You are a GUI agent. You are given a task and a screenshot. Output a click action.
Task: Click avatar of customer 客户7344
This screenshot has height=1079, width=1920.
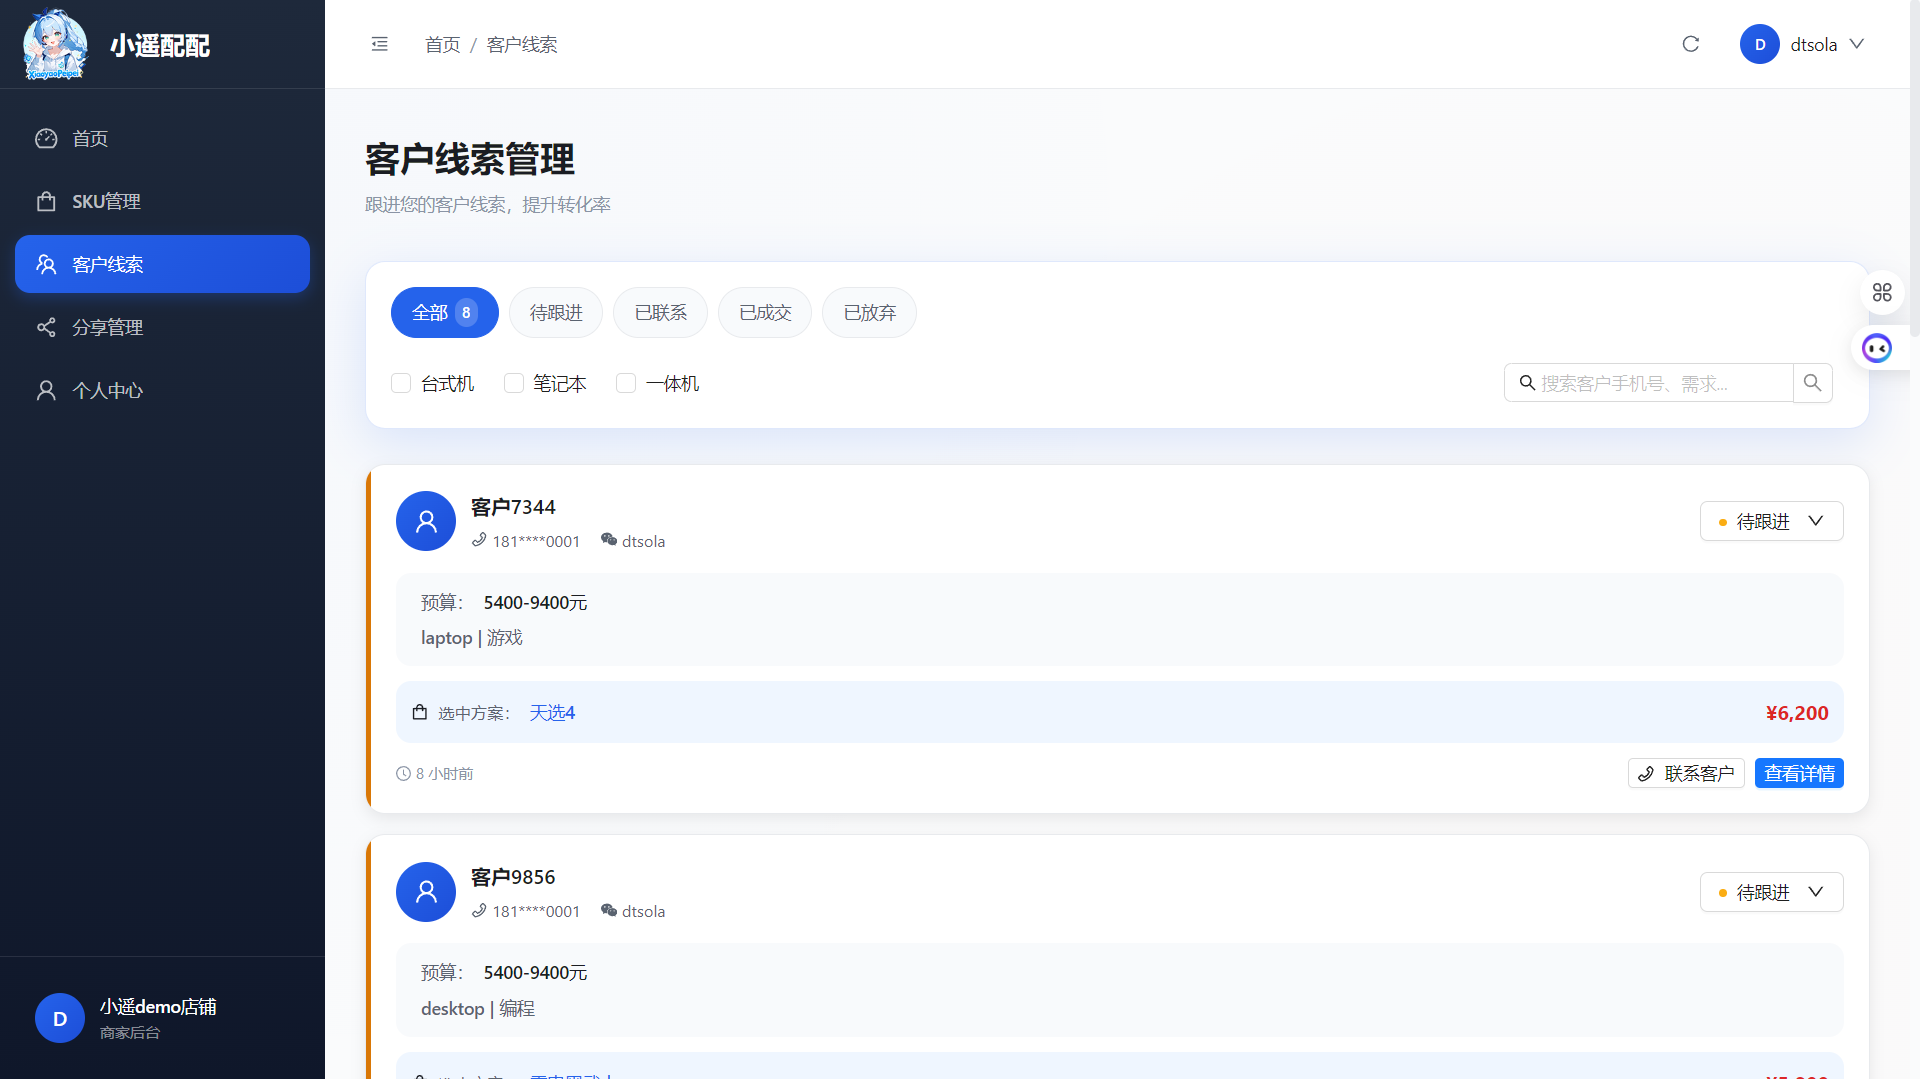pos(426,521)
